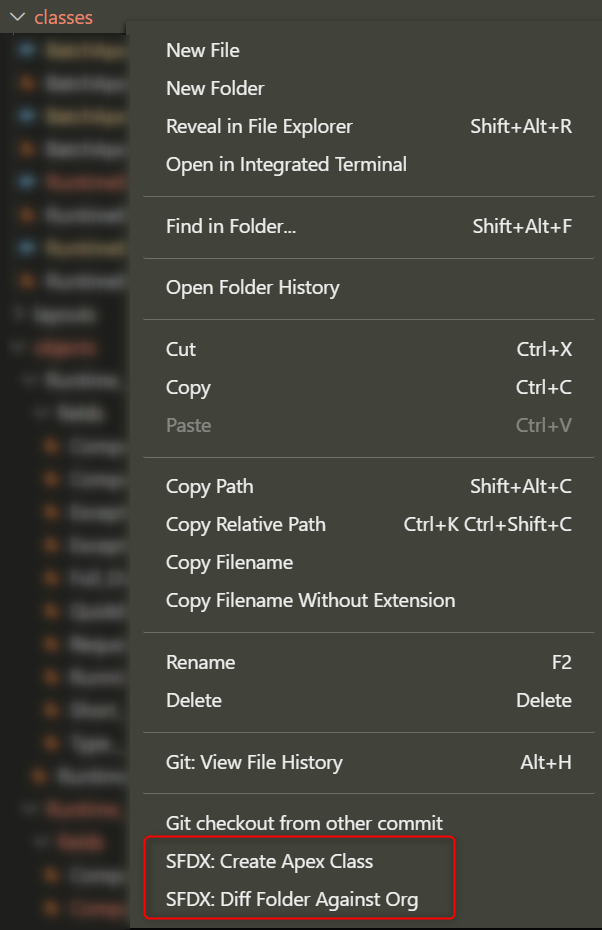Cut the selected folder

click(x=180, y=349)
